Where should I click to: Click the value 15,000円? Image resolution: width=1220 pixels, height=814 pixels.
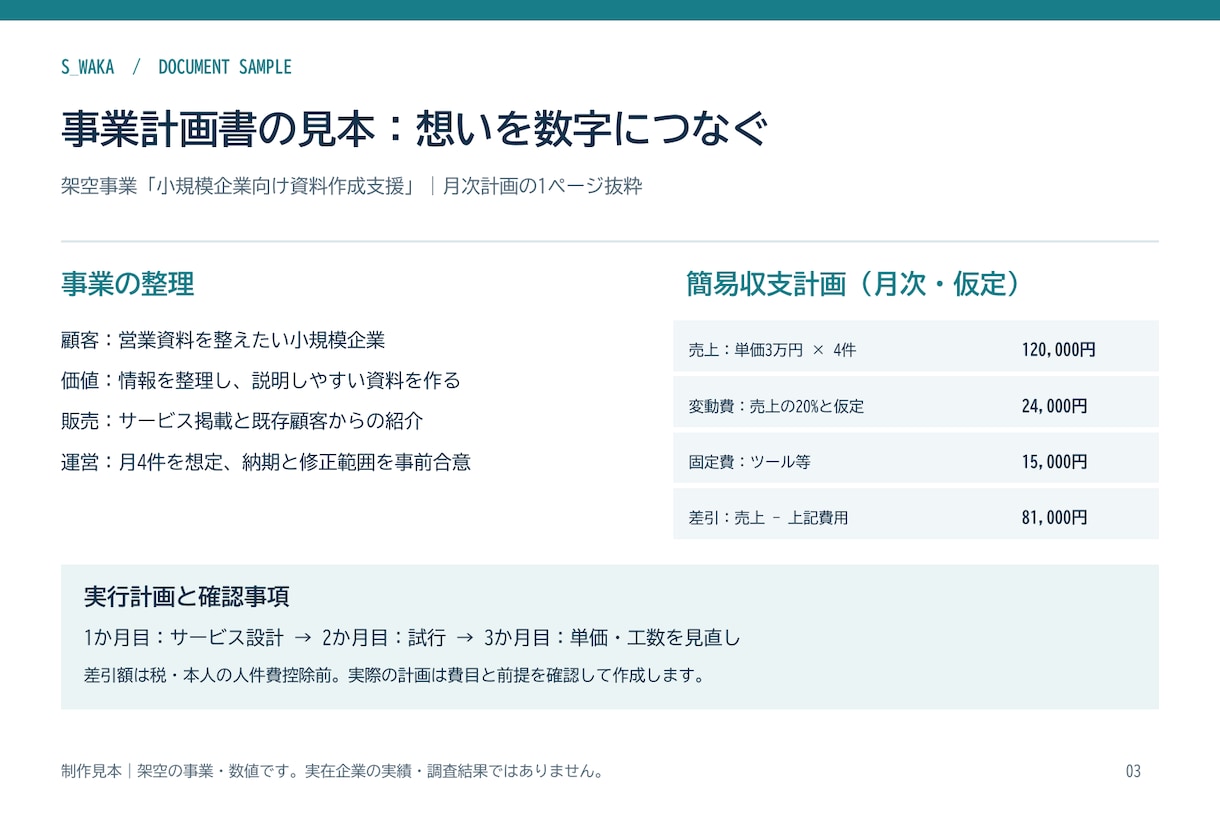point(1055,462)
